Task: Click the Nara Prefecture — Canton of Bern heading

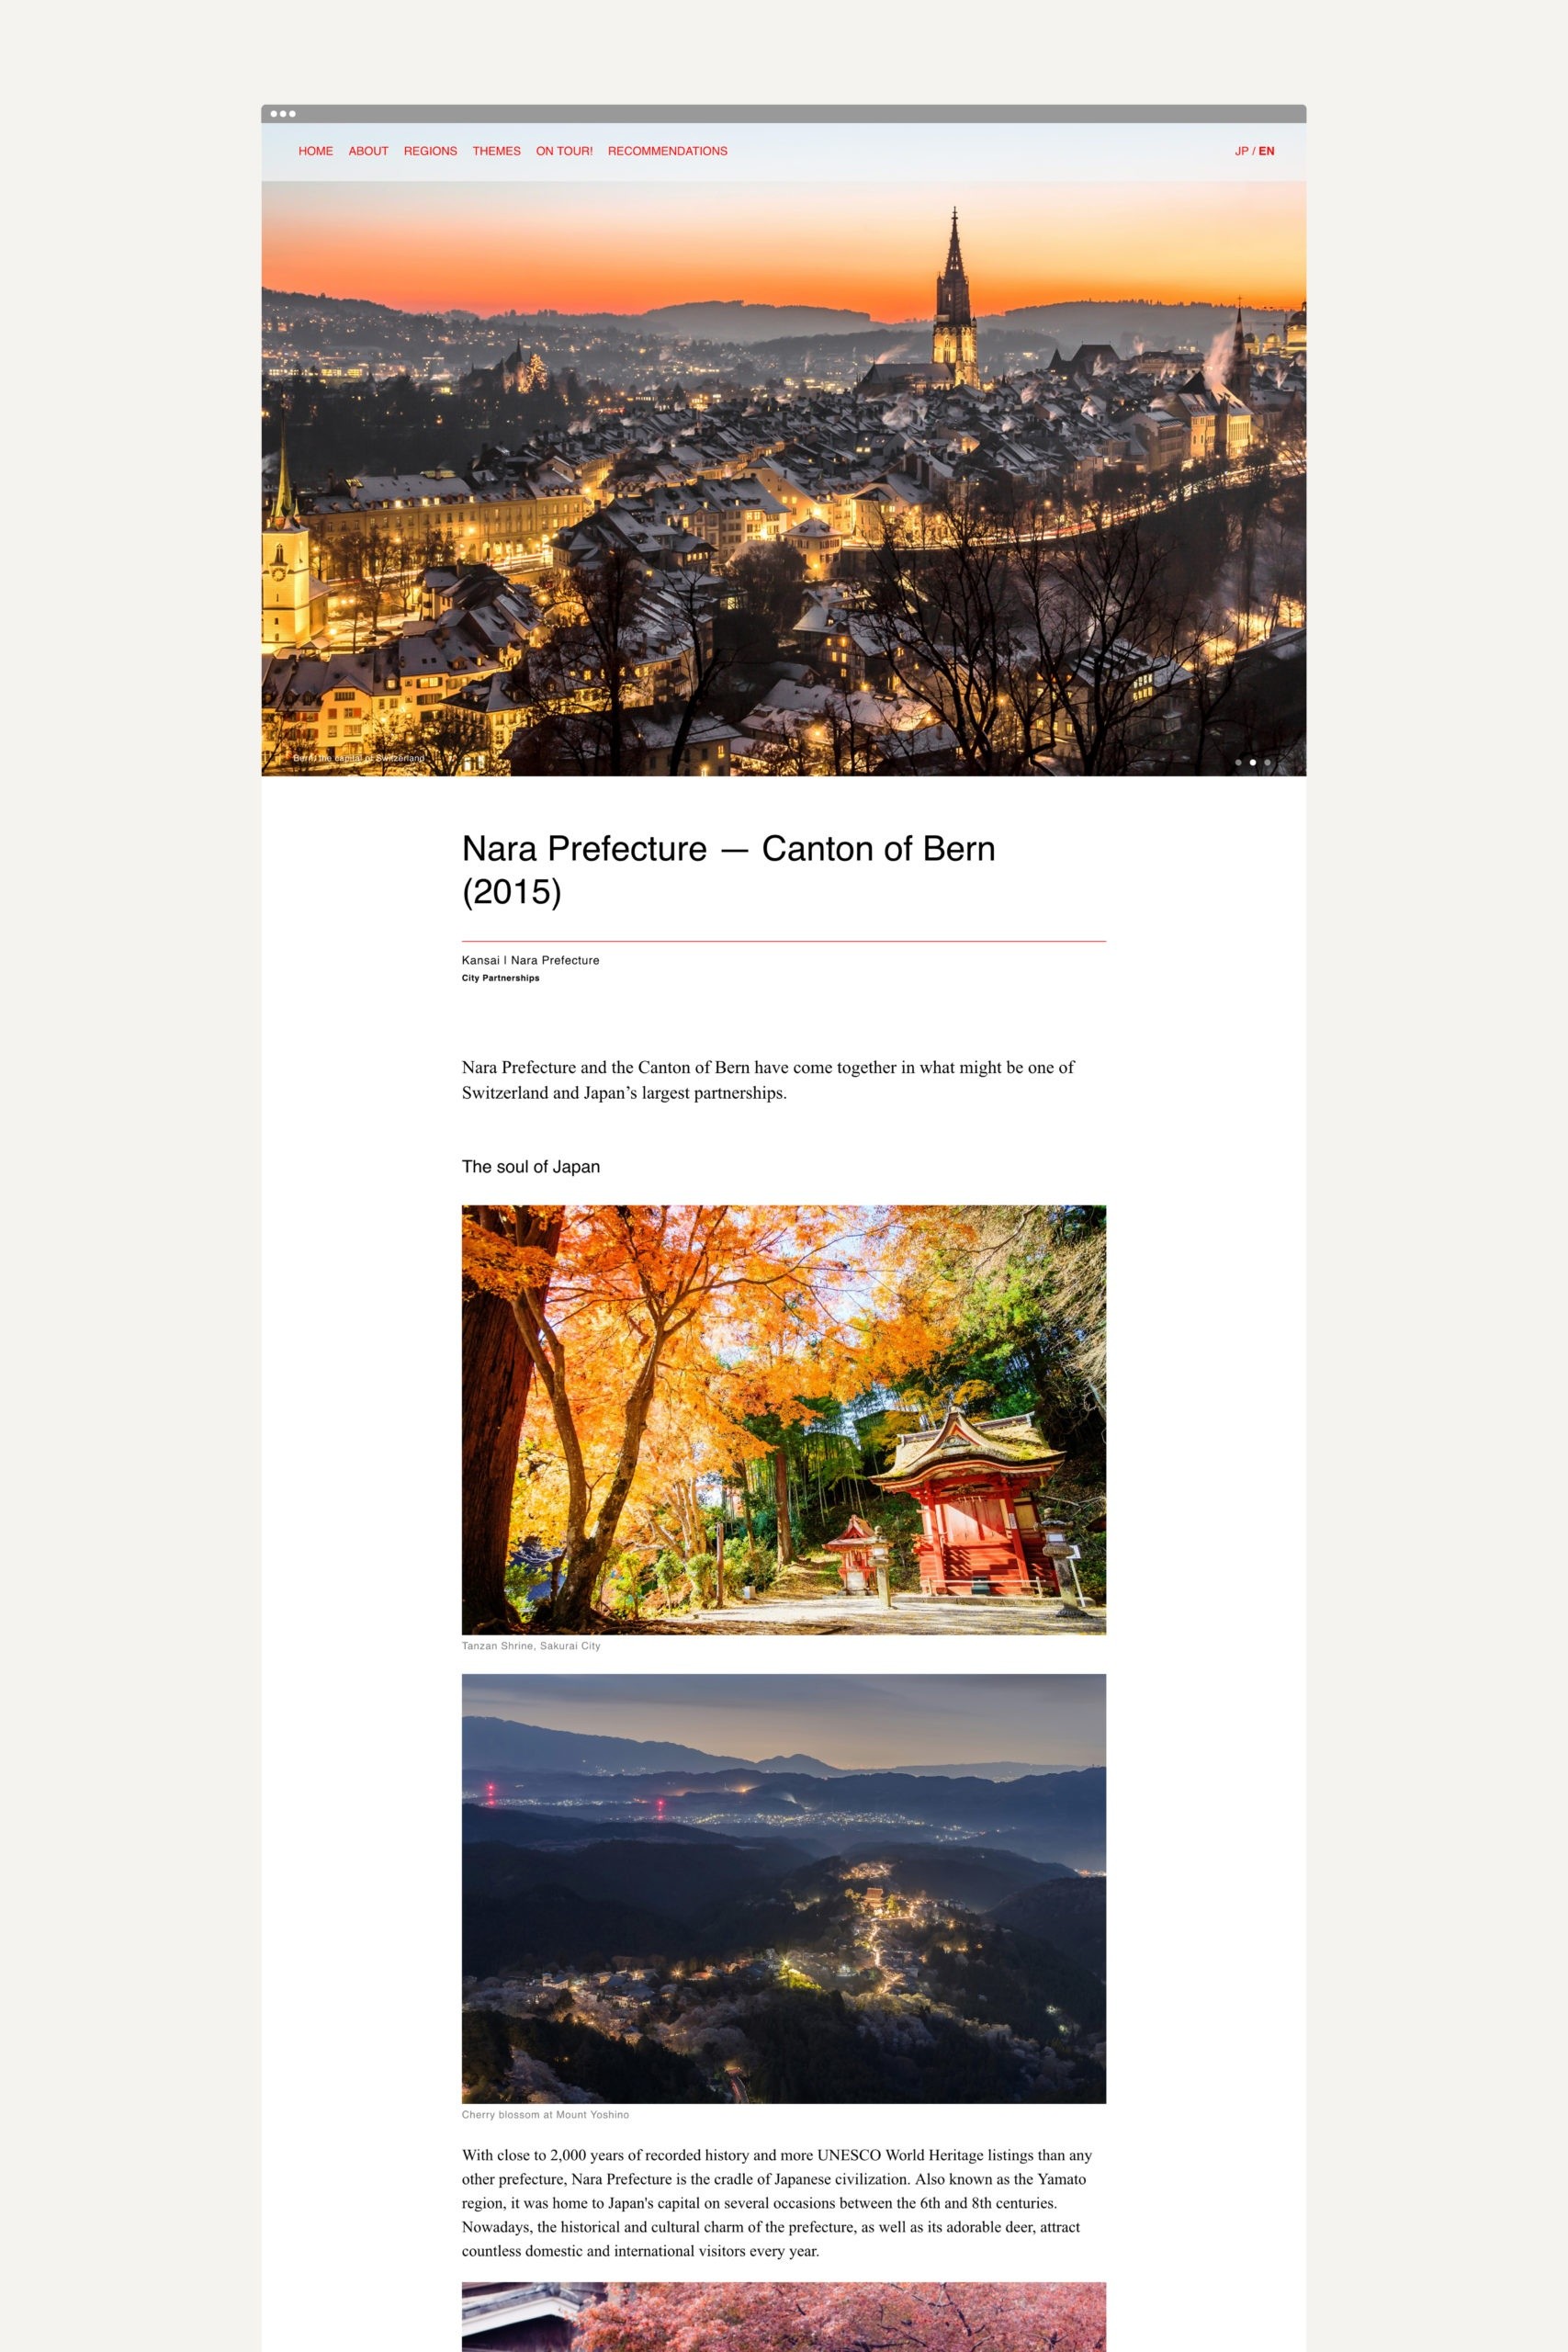Action: point(728,869)
